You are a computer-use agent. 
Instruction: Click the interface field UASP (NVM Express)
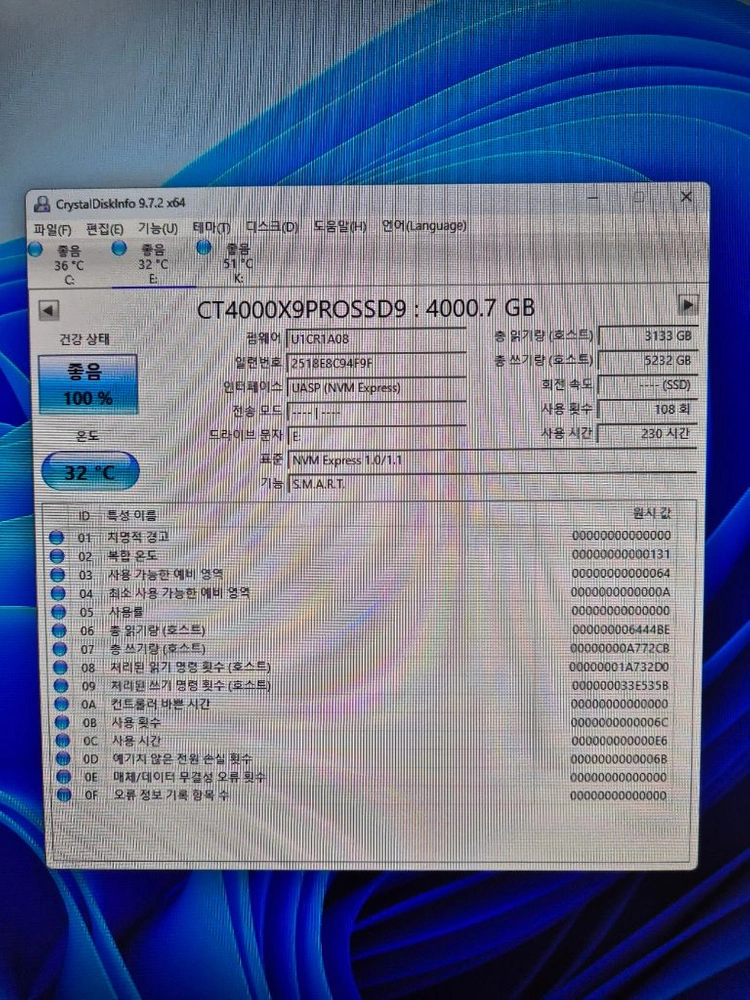point(376,387)
